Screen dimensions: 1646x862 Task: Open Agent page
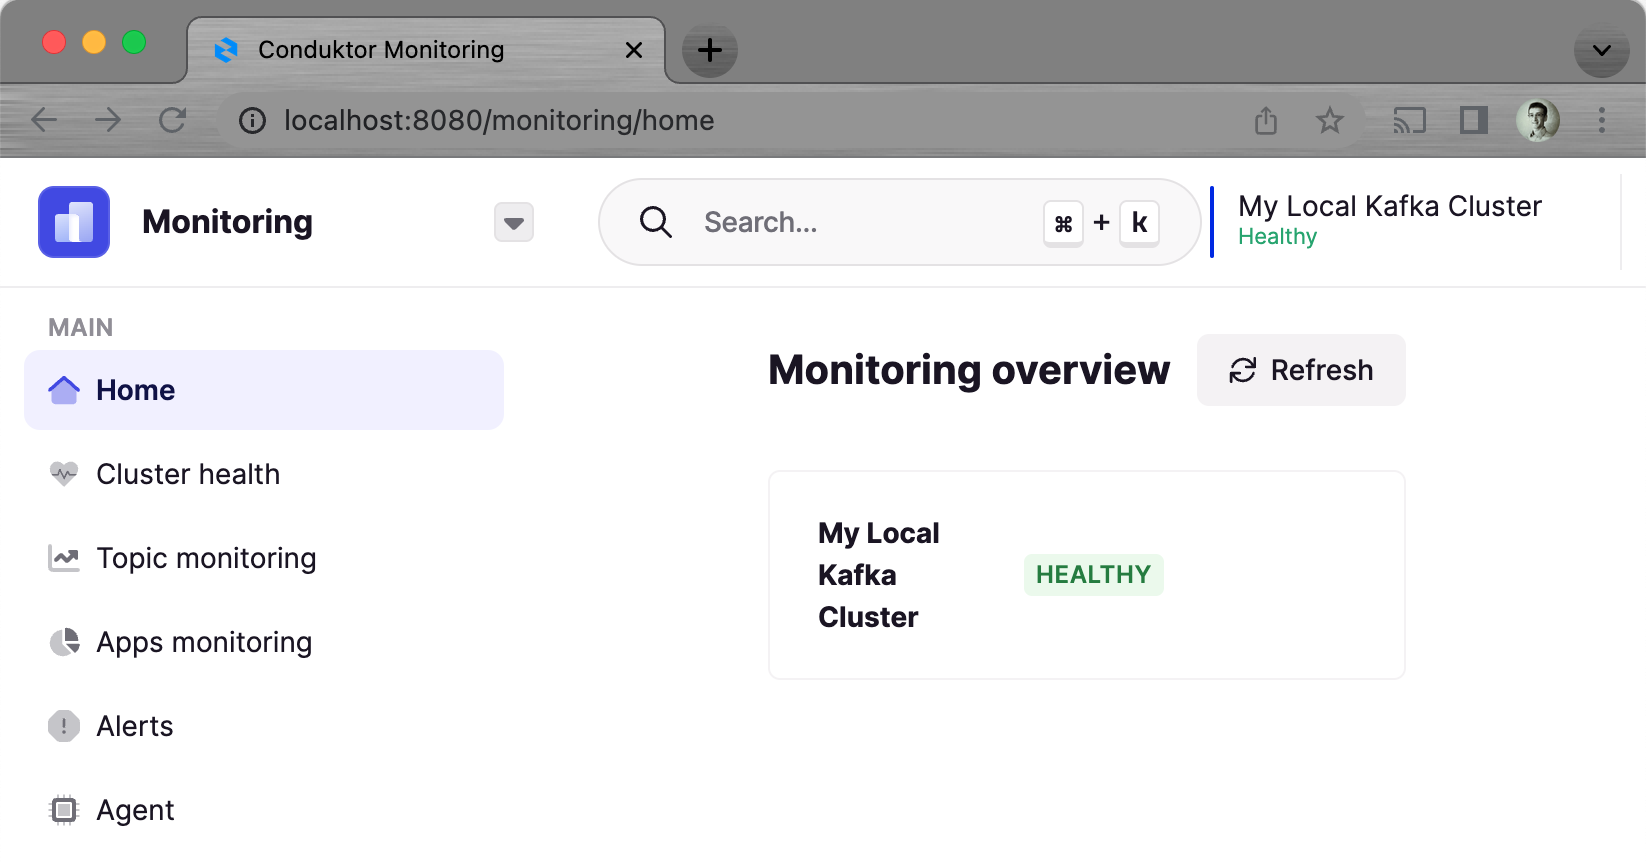point(264,810)
